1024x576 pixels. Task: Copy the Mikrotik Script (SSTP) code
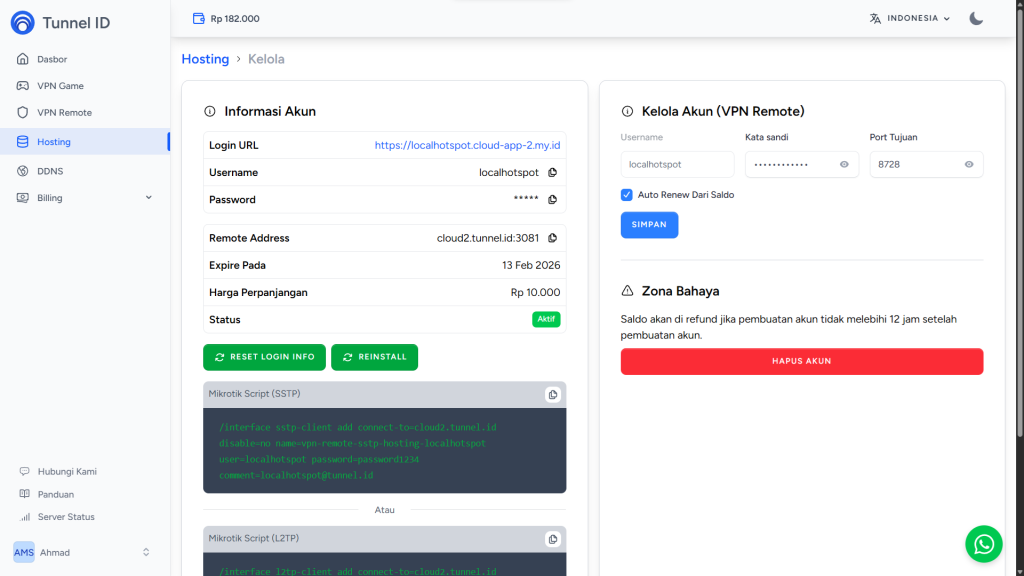(552, 395)
